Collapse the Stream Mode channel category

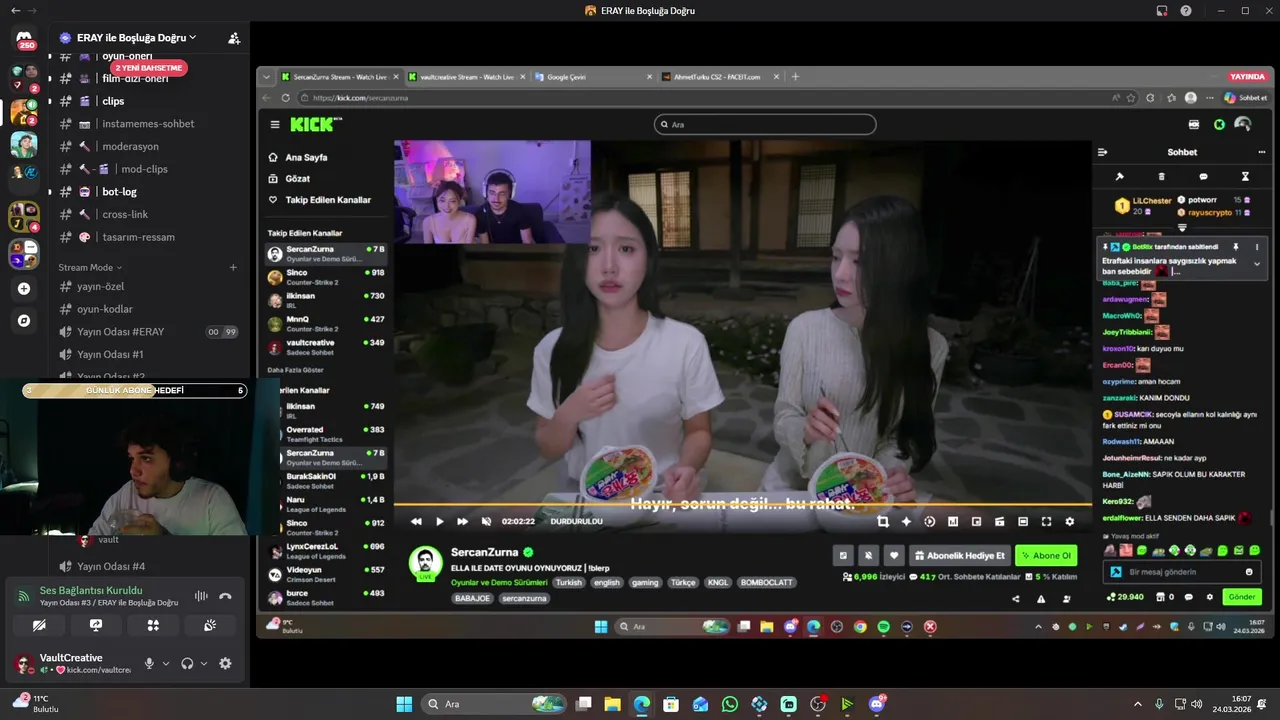(90, 268)
